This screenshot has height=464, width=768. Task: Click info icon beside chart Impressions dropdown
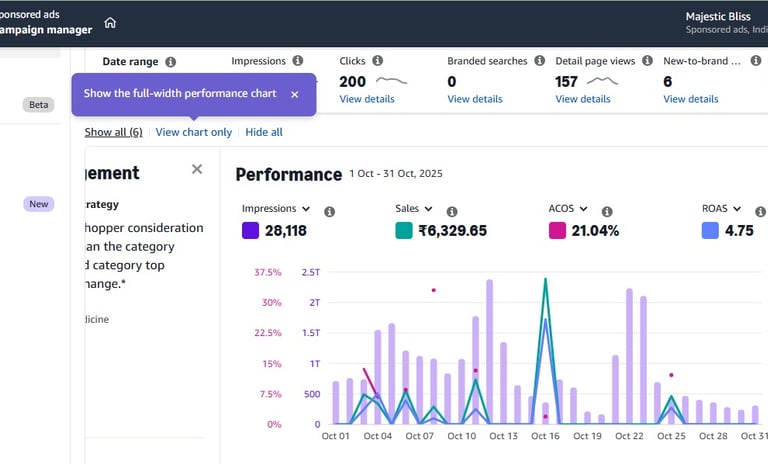(329, 211)
